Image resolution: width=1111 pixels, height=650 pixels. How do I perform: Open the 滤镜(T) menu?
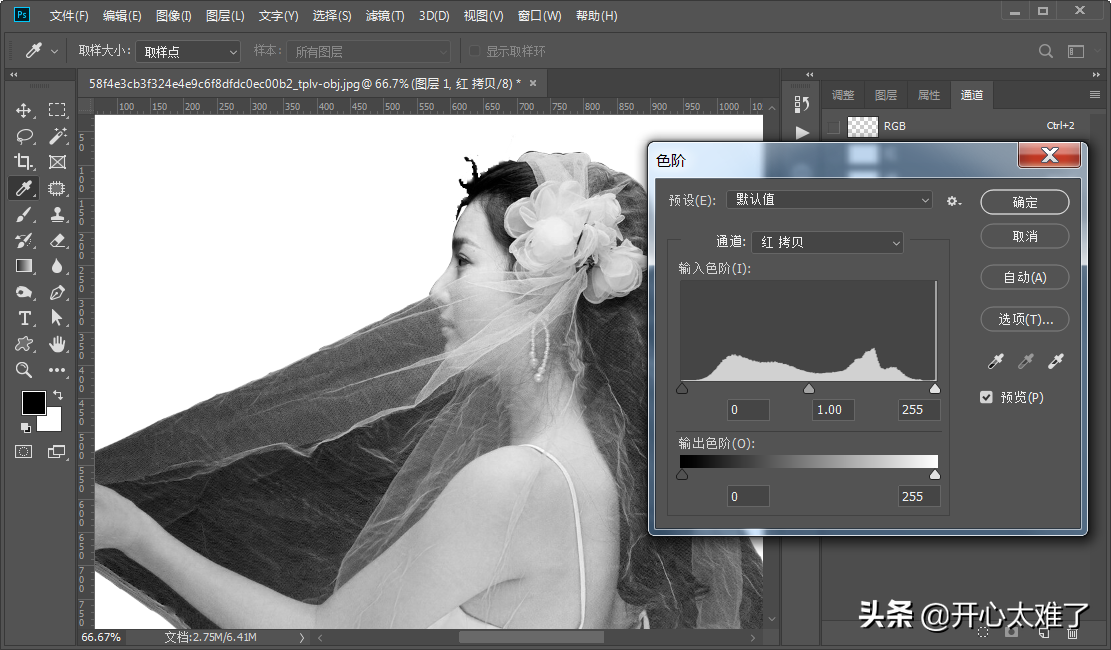click(x=385, y=16)
